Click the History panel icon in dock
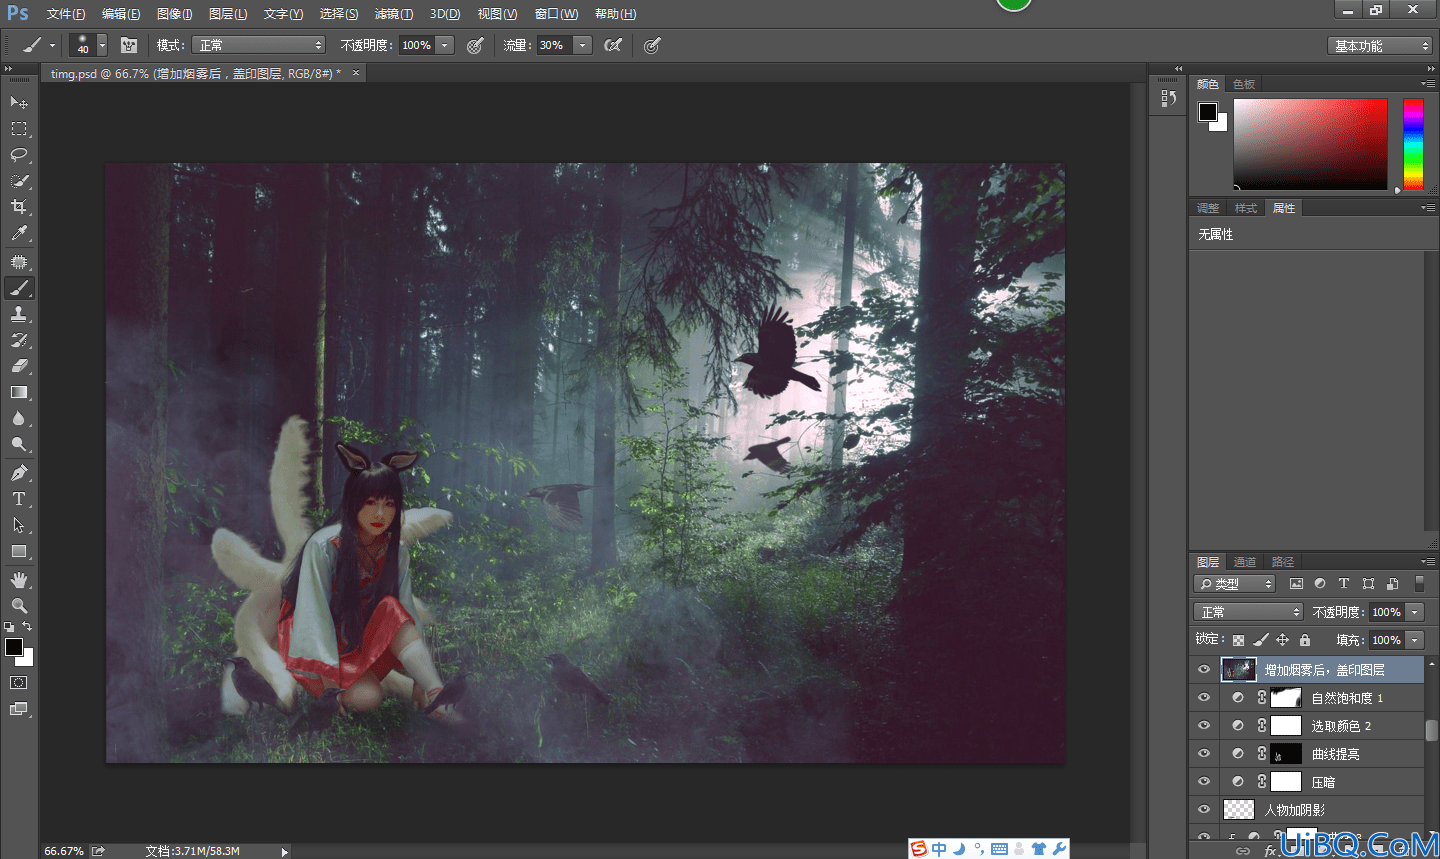The image size is (1440, 859). click(1167, 98)
